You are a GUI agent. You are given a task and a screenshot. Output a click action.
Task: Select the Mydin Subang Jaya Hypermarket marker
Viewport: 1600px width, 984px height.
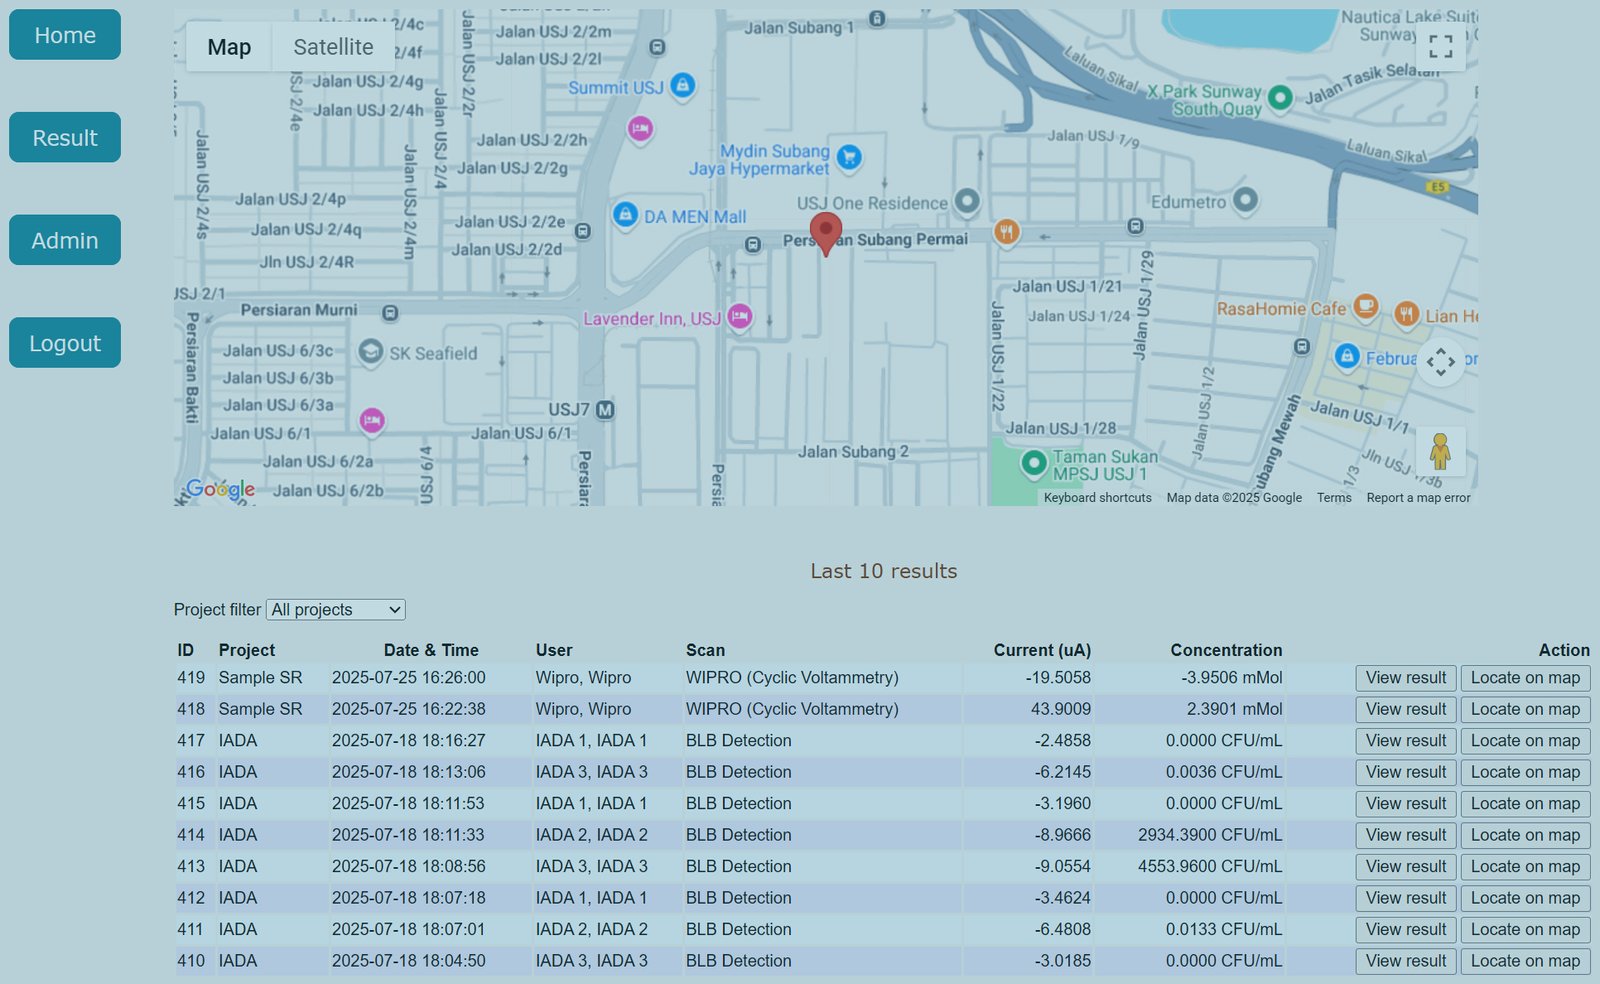(x=849, y=157)
